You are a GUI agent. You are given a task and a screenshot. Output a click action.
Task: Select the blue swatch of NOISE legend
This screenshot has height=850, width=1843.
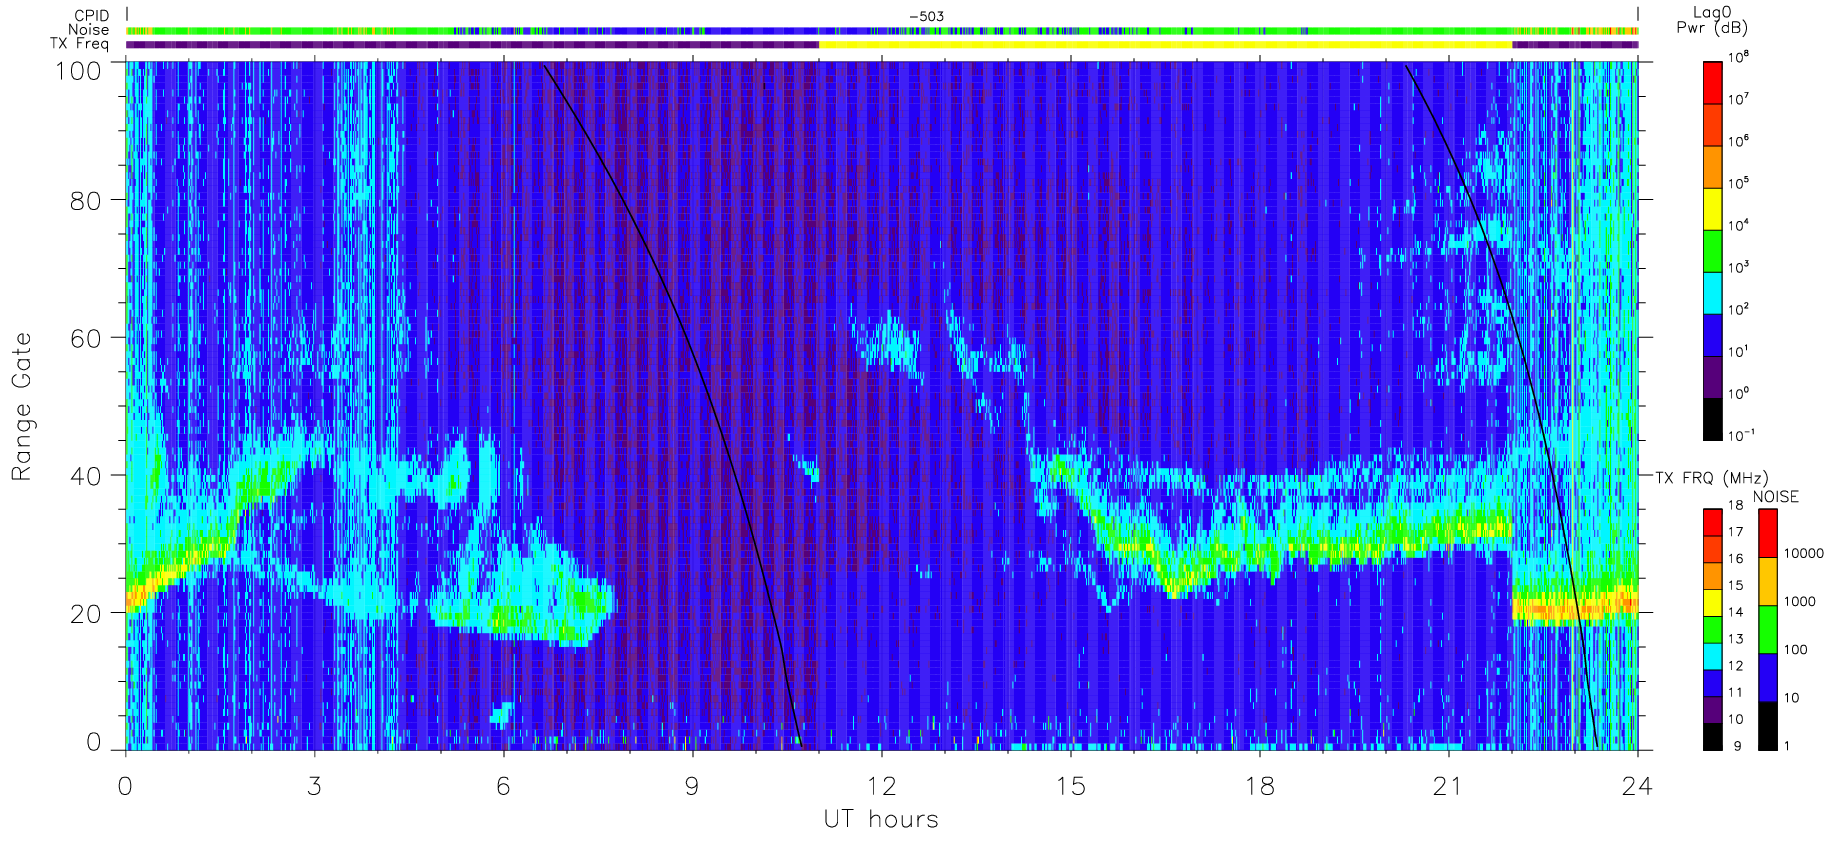tap(1768, 677)
